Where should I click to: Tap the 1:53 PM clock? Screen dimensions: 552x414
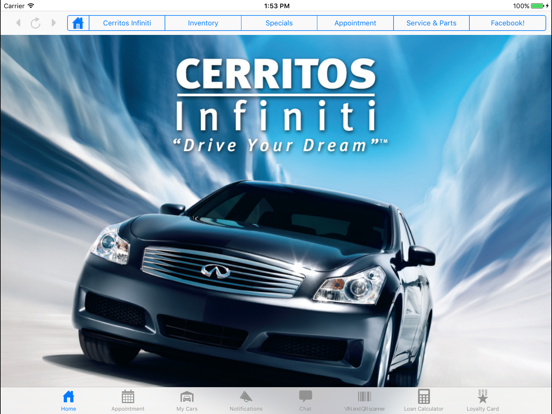pos(277,6)
